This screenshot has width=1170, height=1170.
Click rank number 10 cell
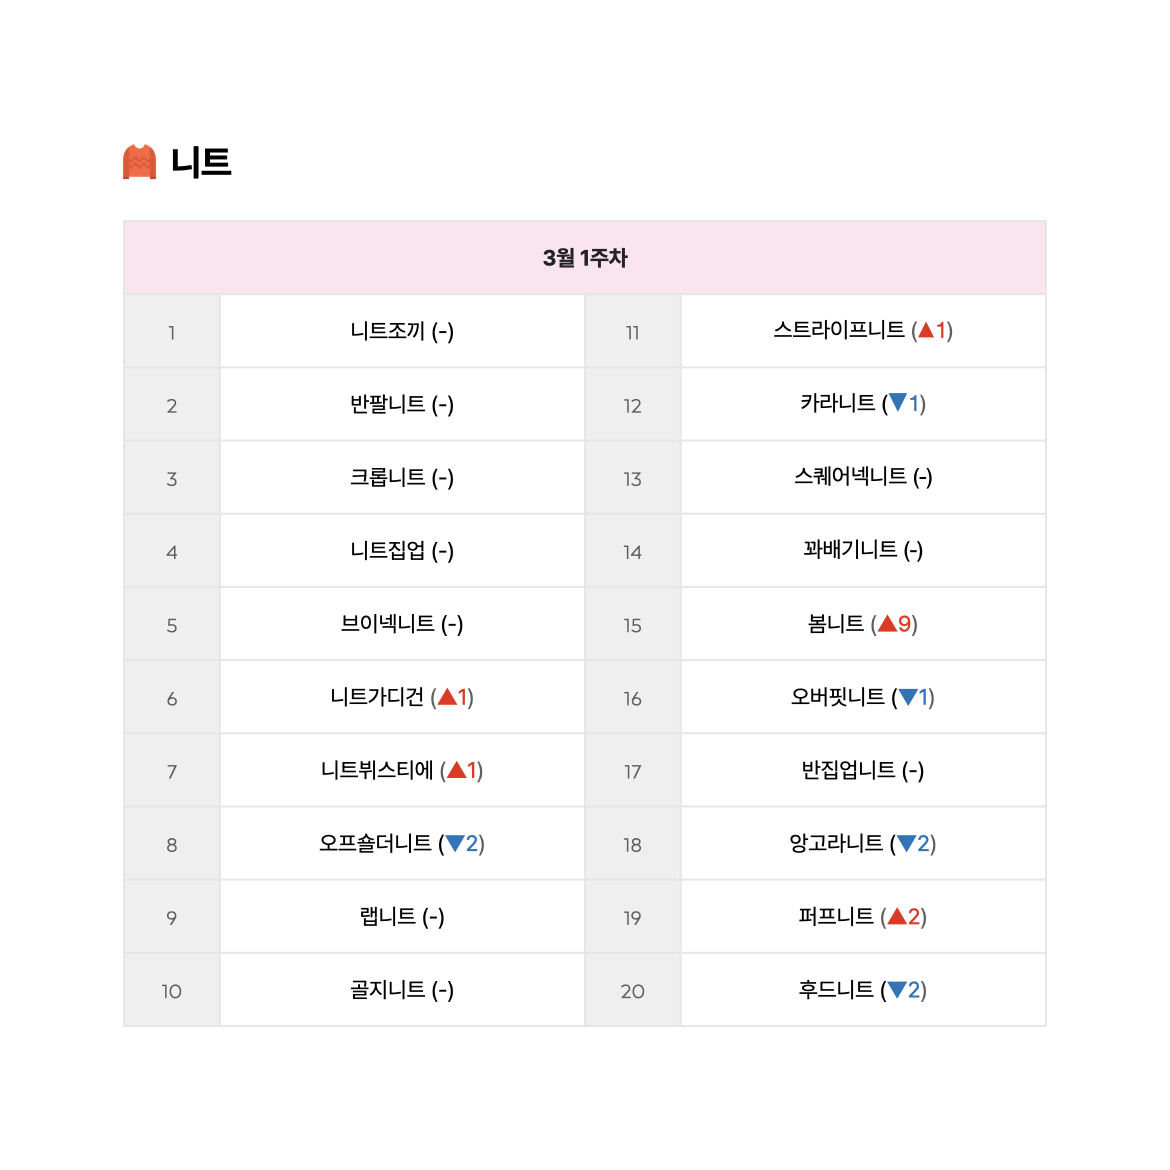[x=172, y=990]
